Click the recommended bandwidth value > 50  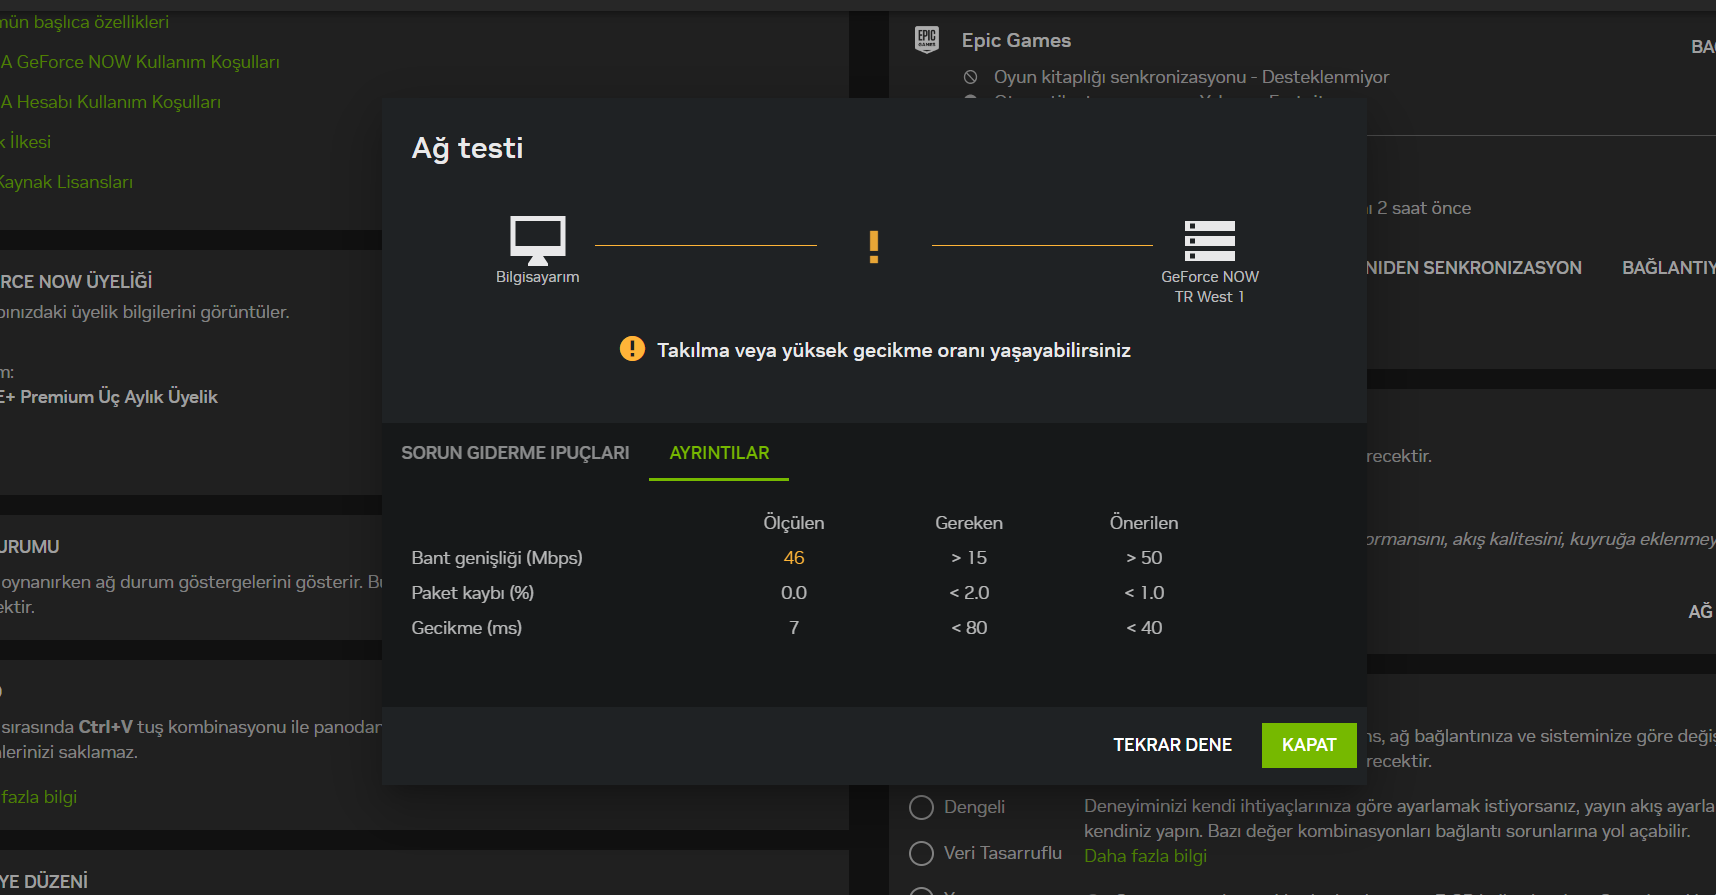coord(1144,558)
